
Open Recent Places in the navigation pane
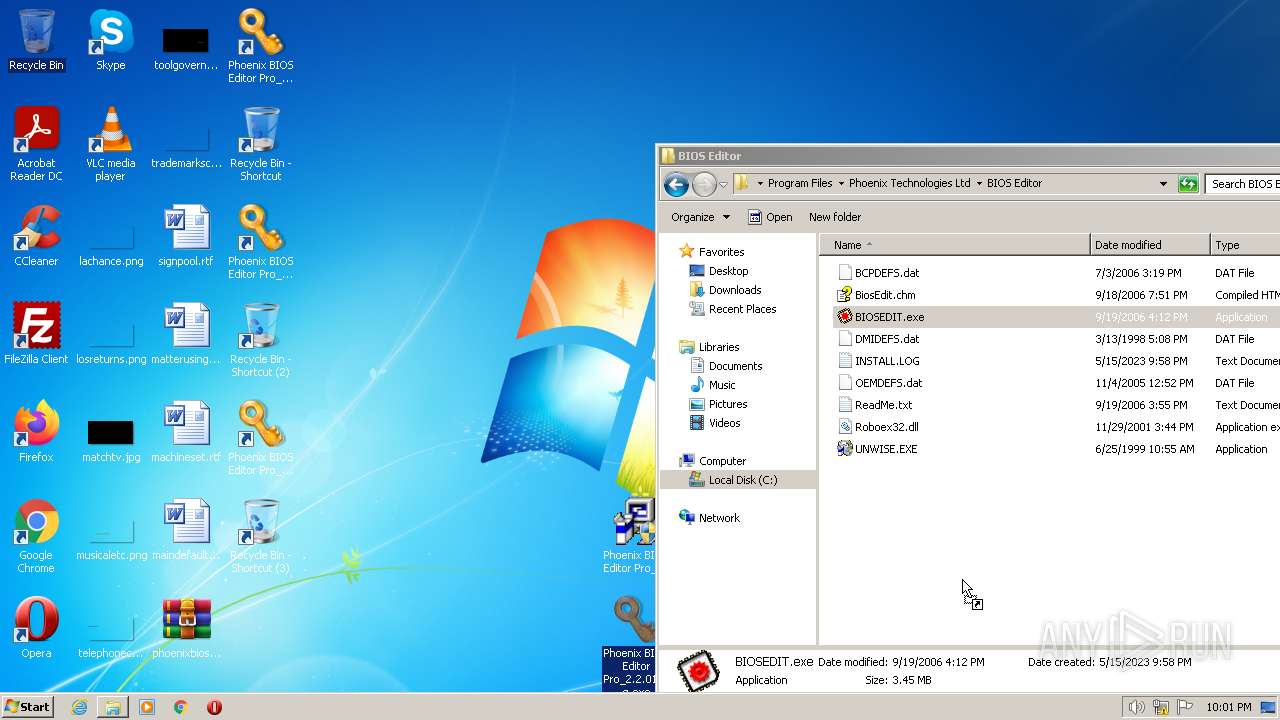733,309
